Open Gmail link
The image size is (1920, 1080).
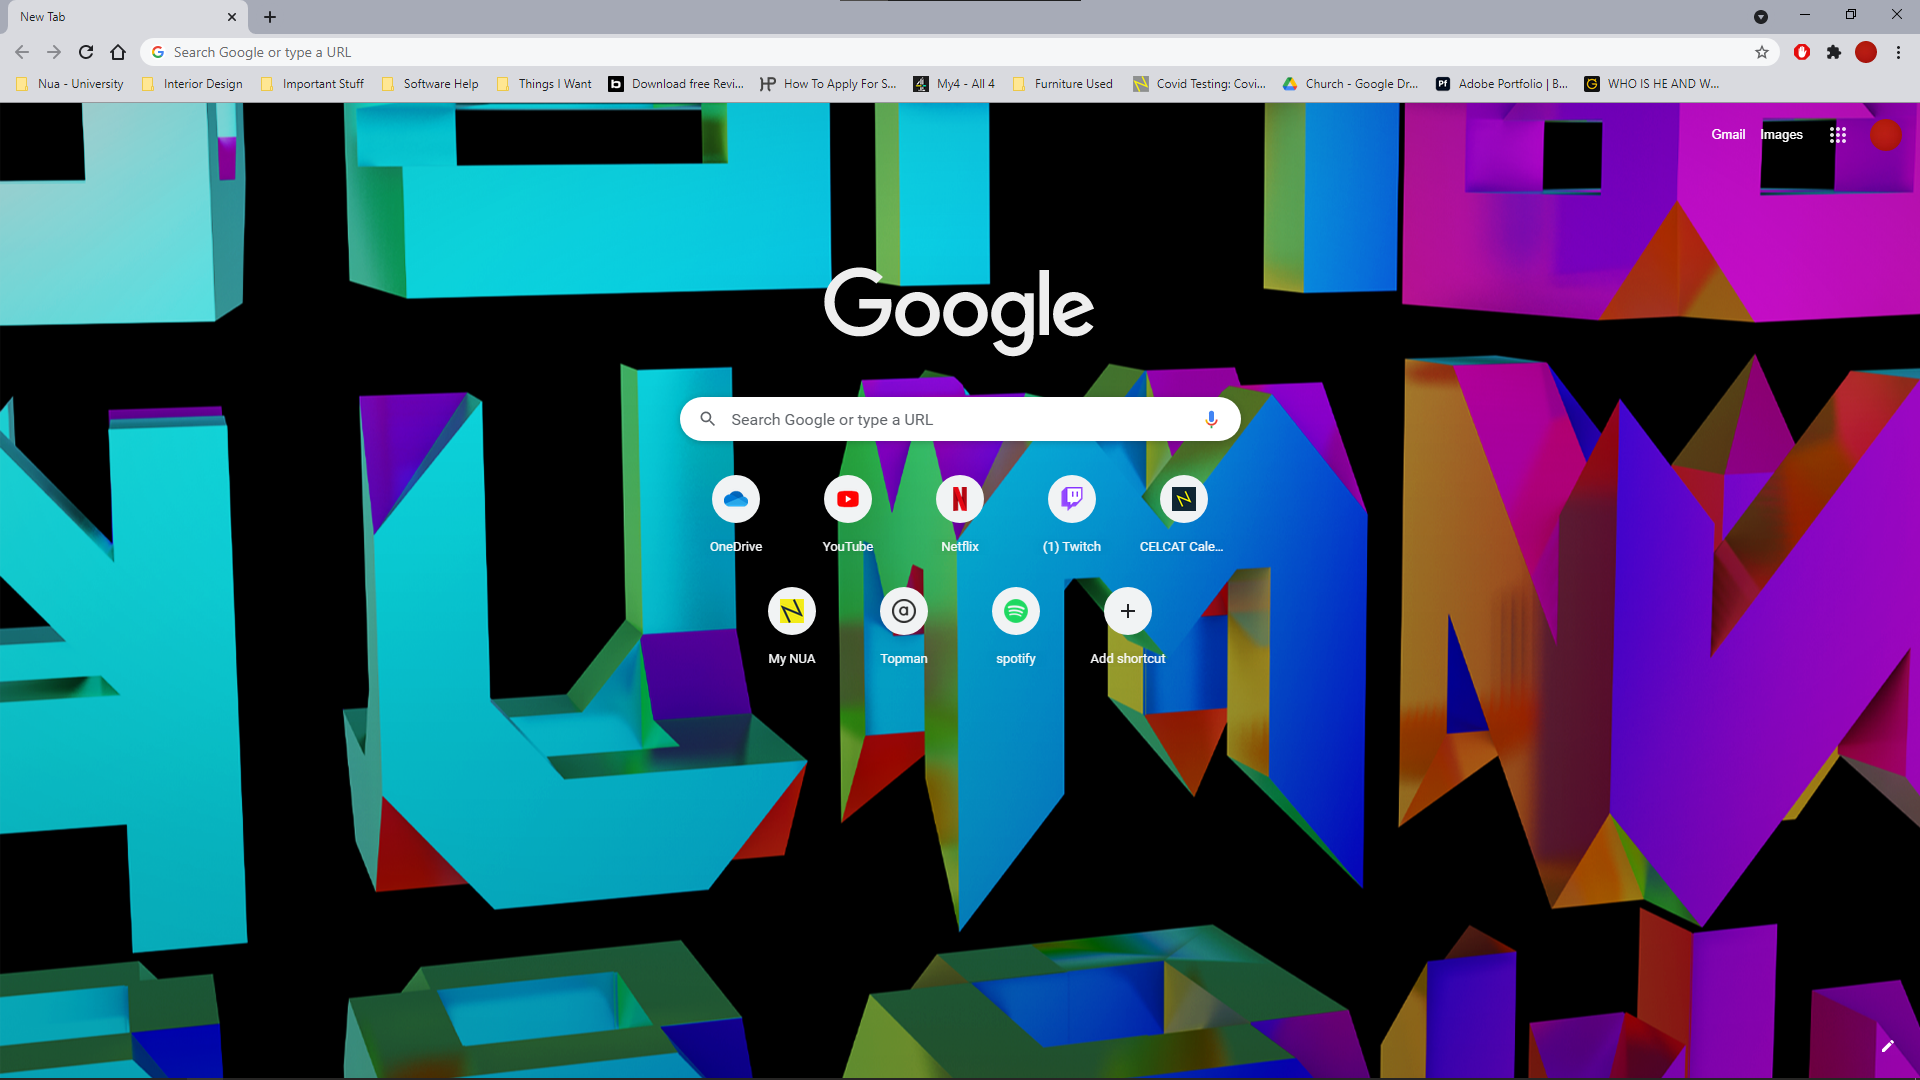(x=1728, y=135)
